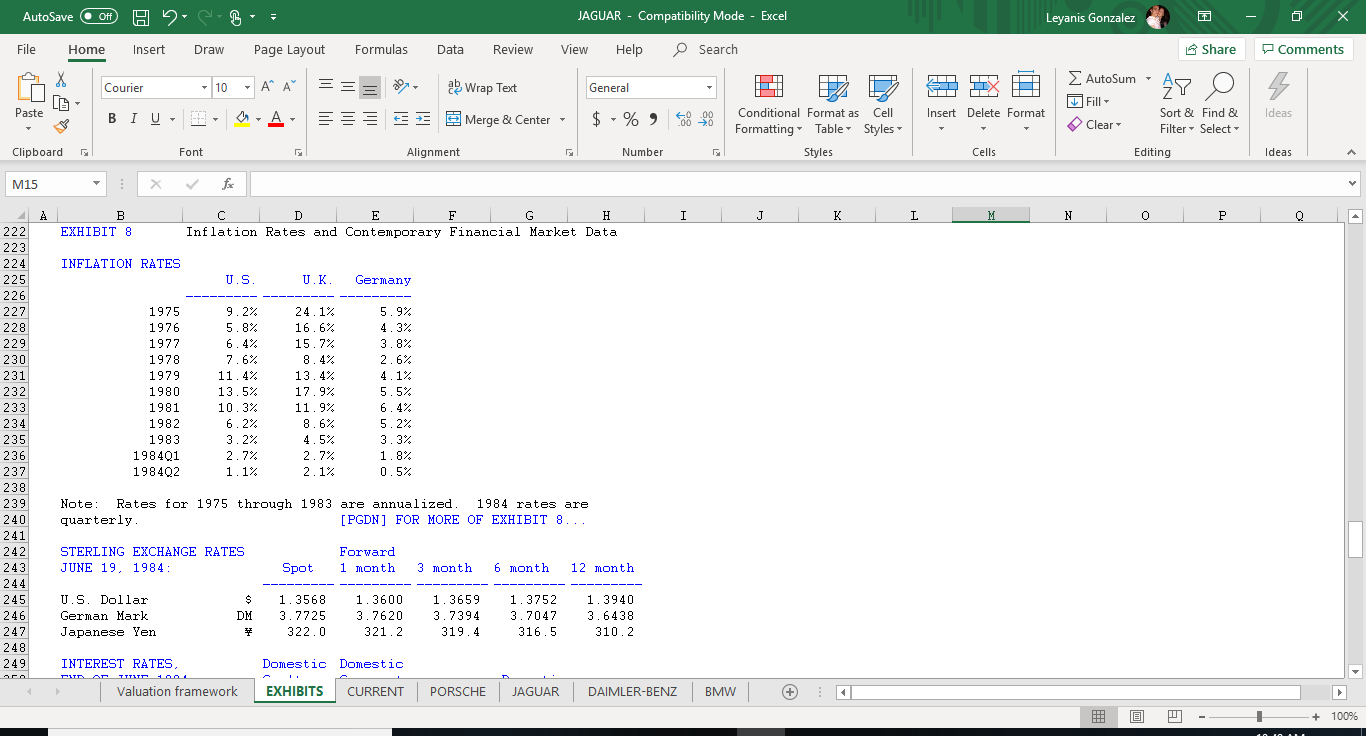Select Bottom Align icon
Screen dimensions: 1366x736
coord(370,88)
